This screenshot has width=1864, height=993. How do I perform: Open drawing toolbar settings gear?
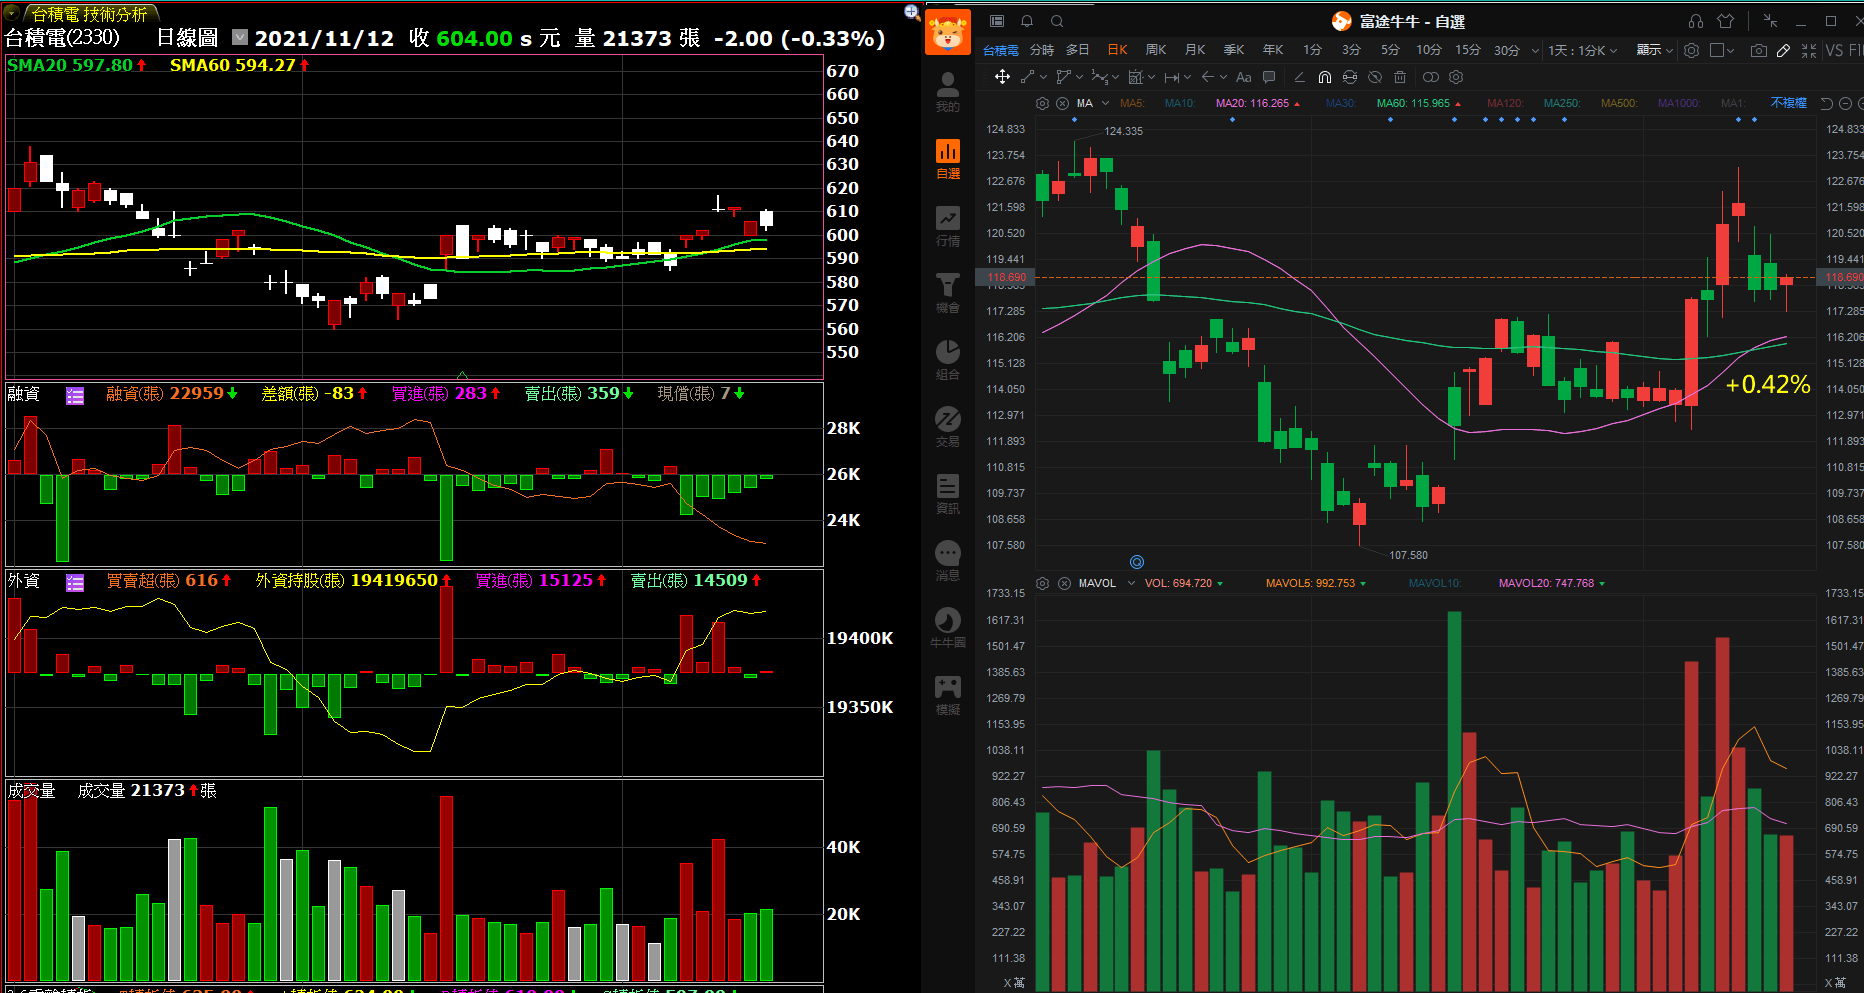click(x=1456, y=77)
